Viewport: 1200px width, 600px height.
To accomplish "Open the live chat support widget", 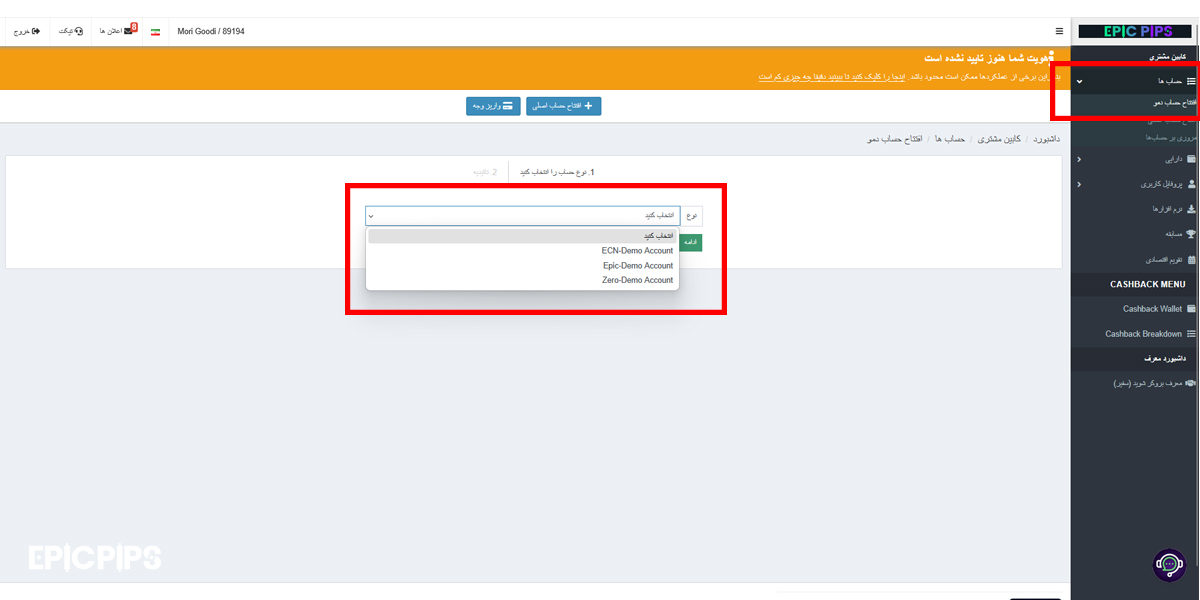I will [x=1169, y=564].
